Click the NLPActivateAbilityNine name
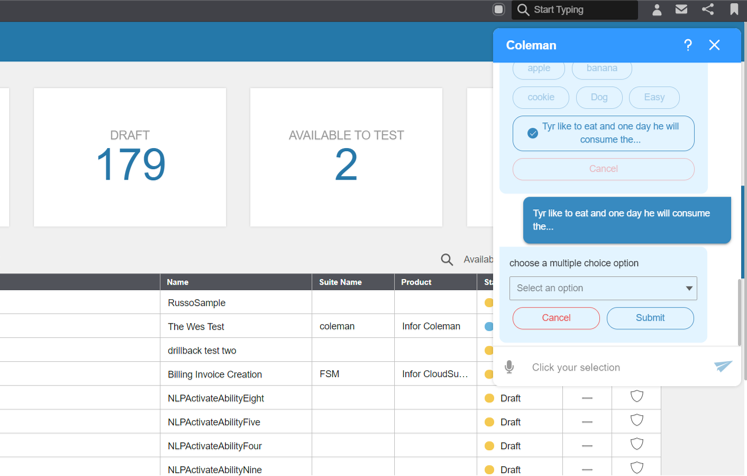 pos(214,470)
